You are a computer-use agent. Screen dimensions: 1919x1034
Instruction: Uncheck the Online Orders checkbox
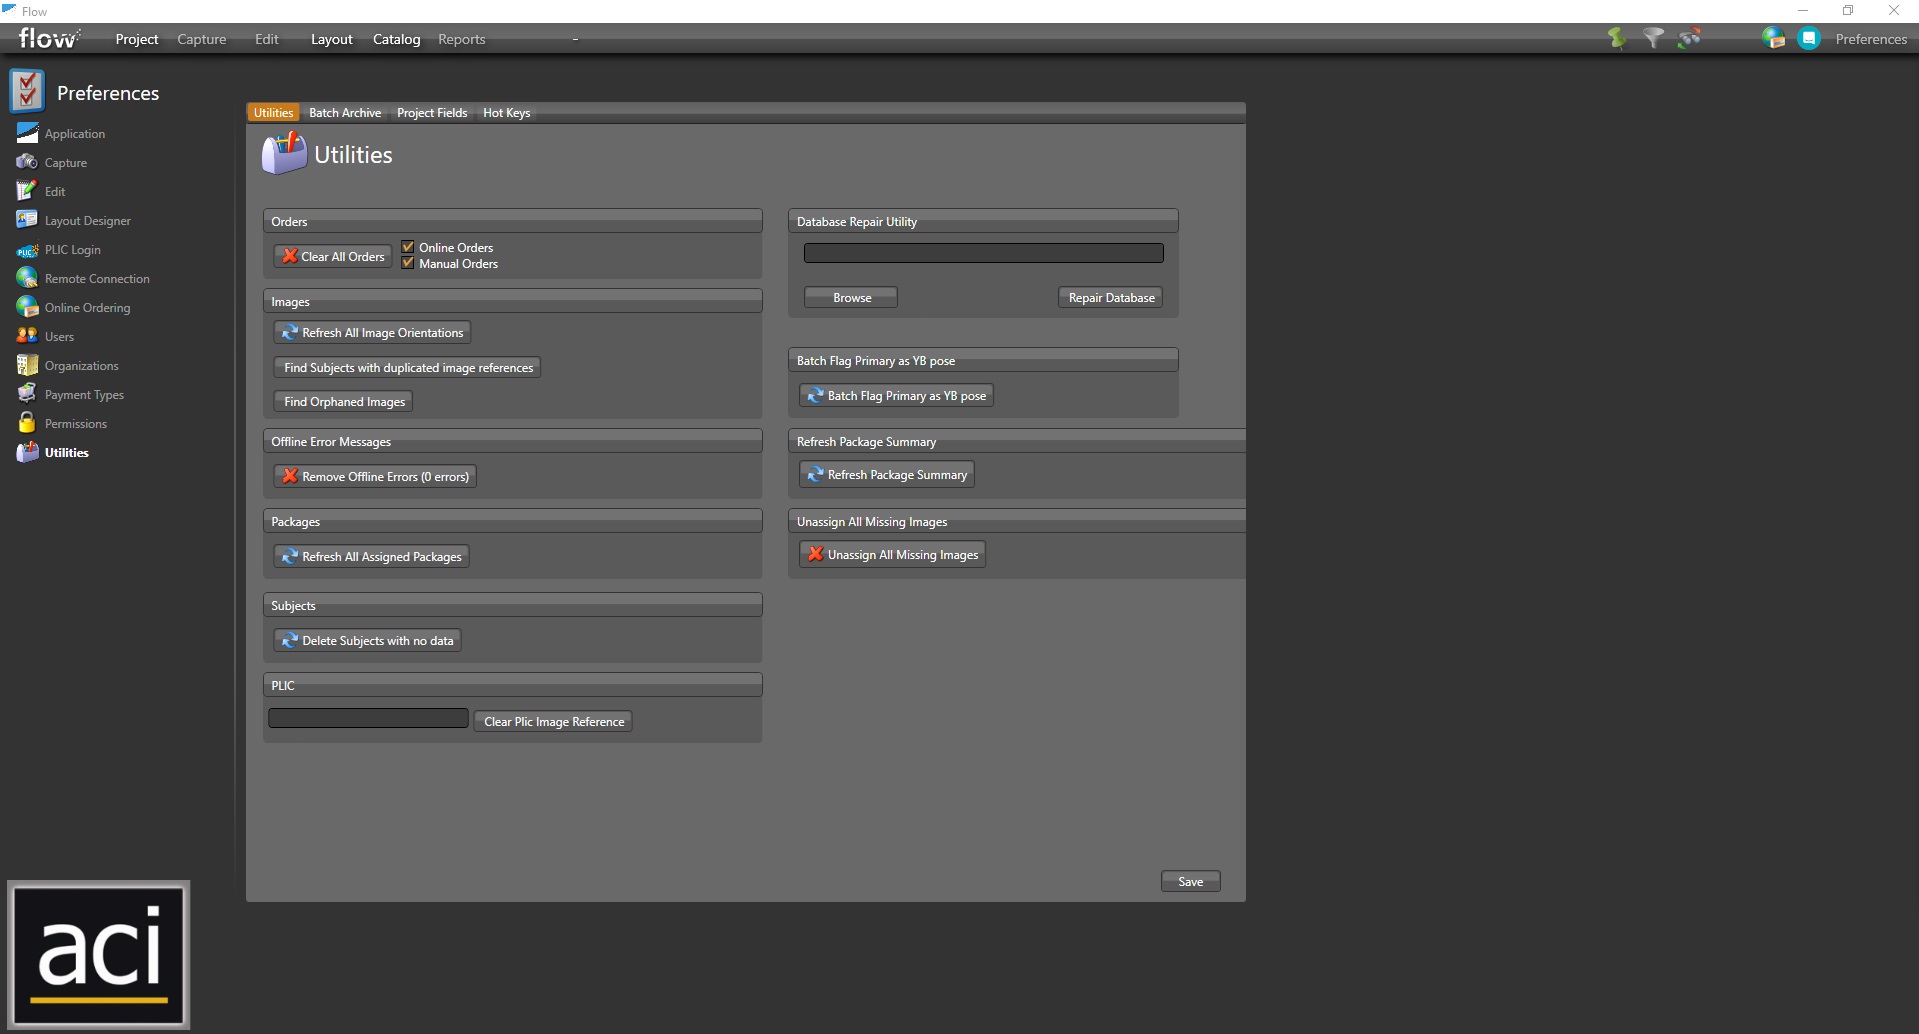click(408, 247)
